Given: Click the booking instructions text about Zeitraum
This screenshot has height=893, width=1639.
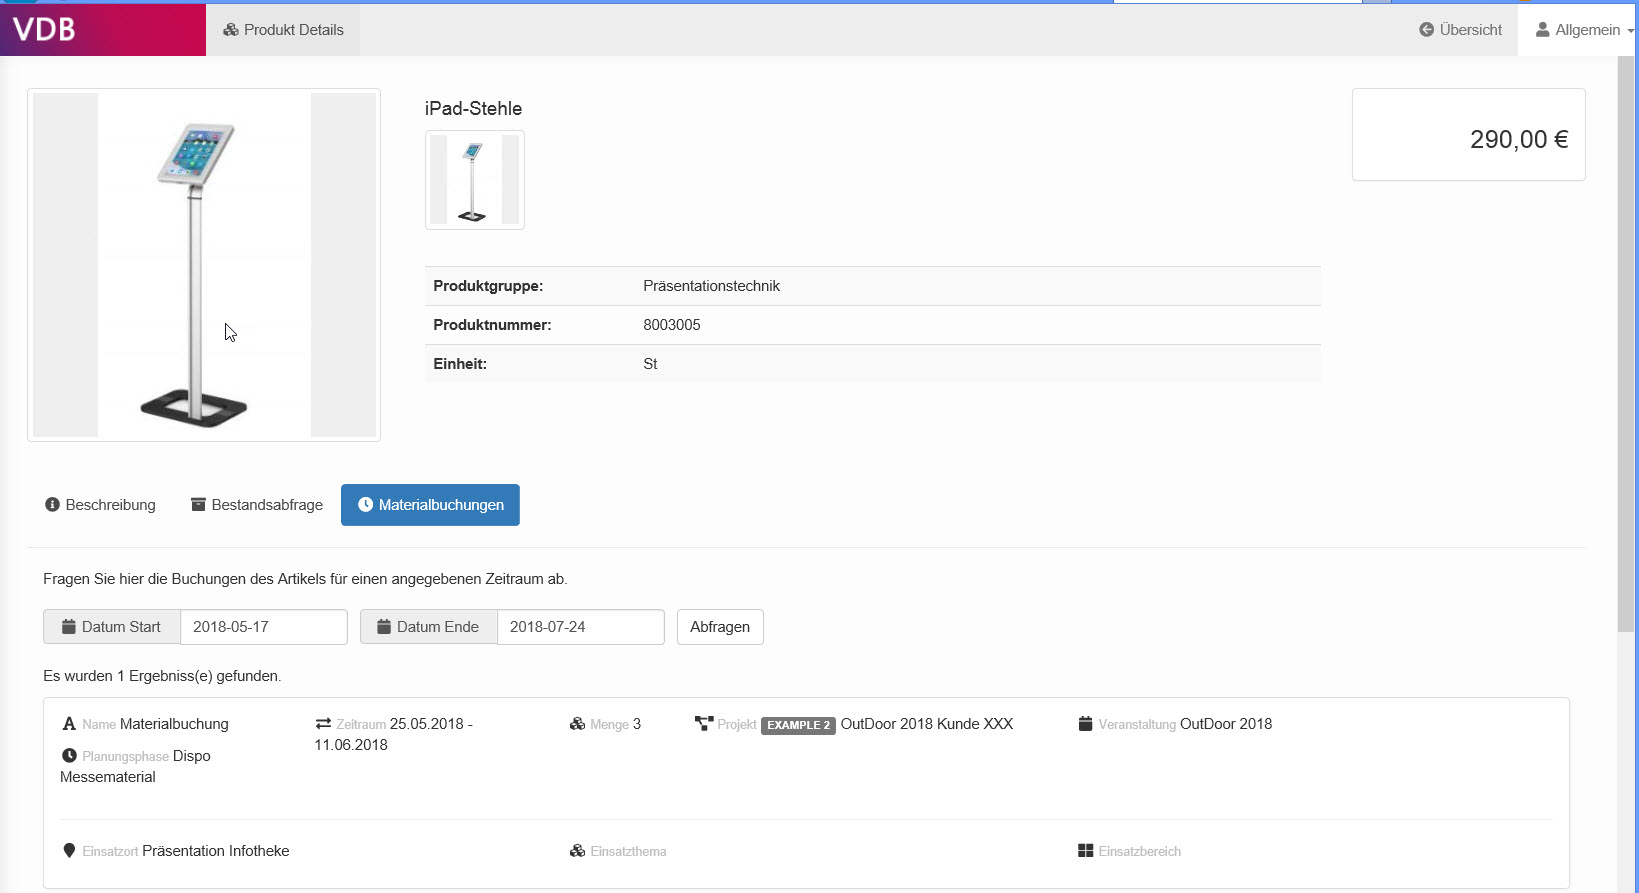Looking at the screenshot, I should pyautogui.click(x=305, y=579).
